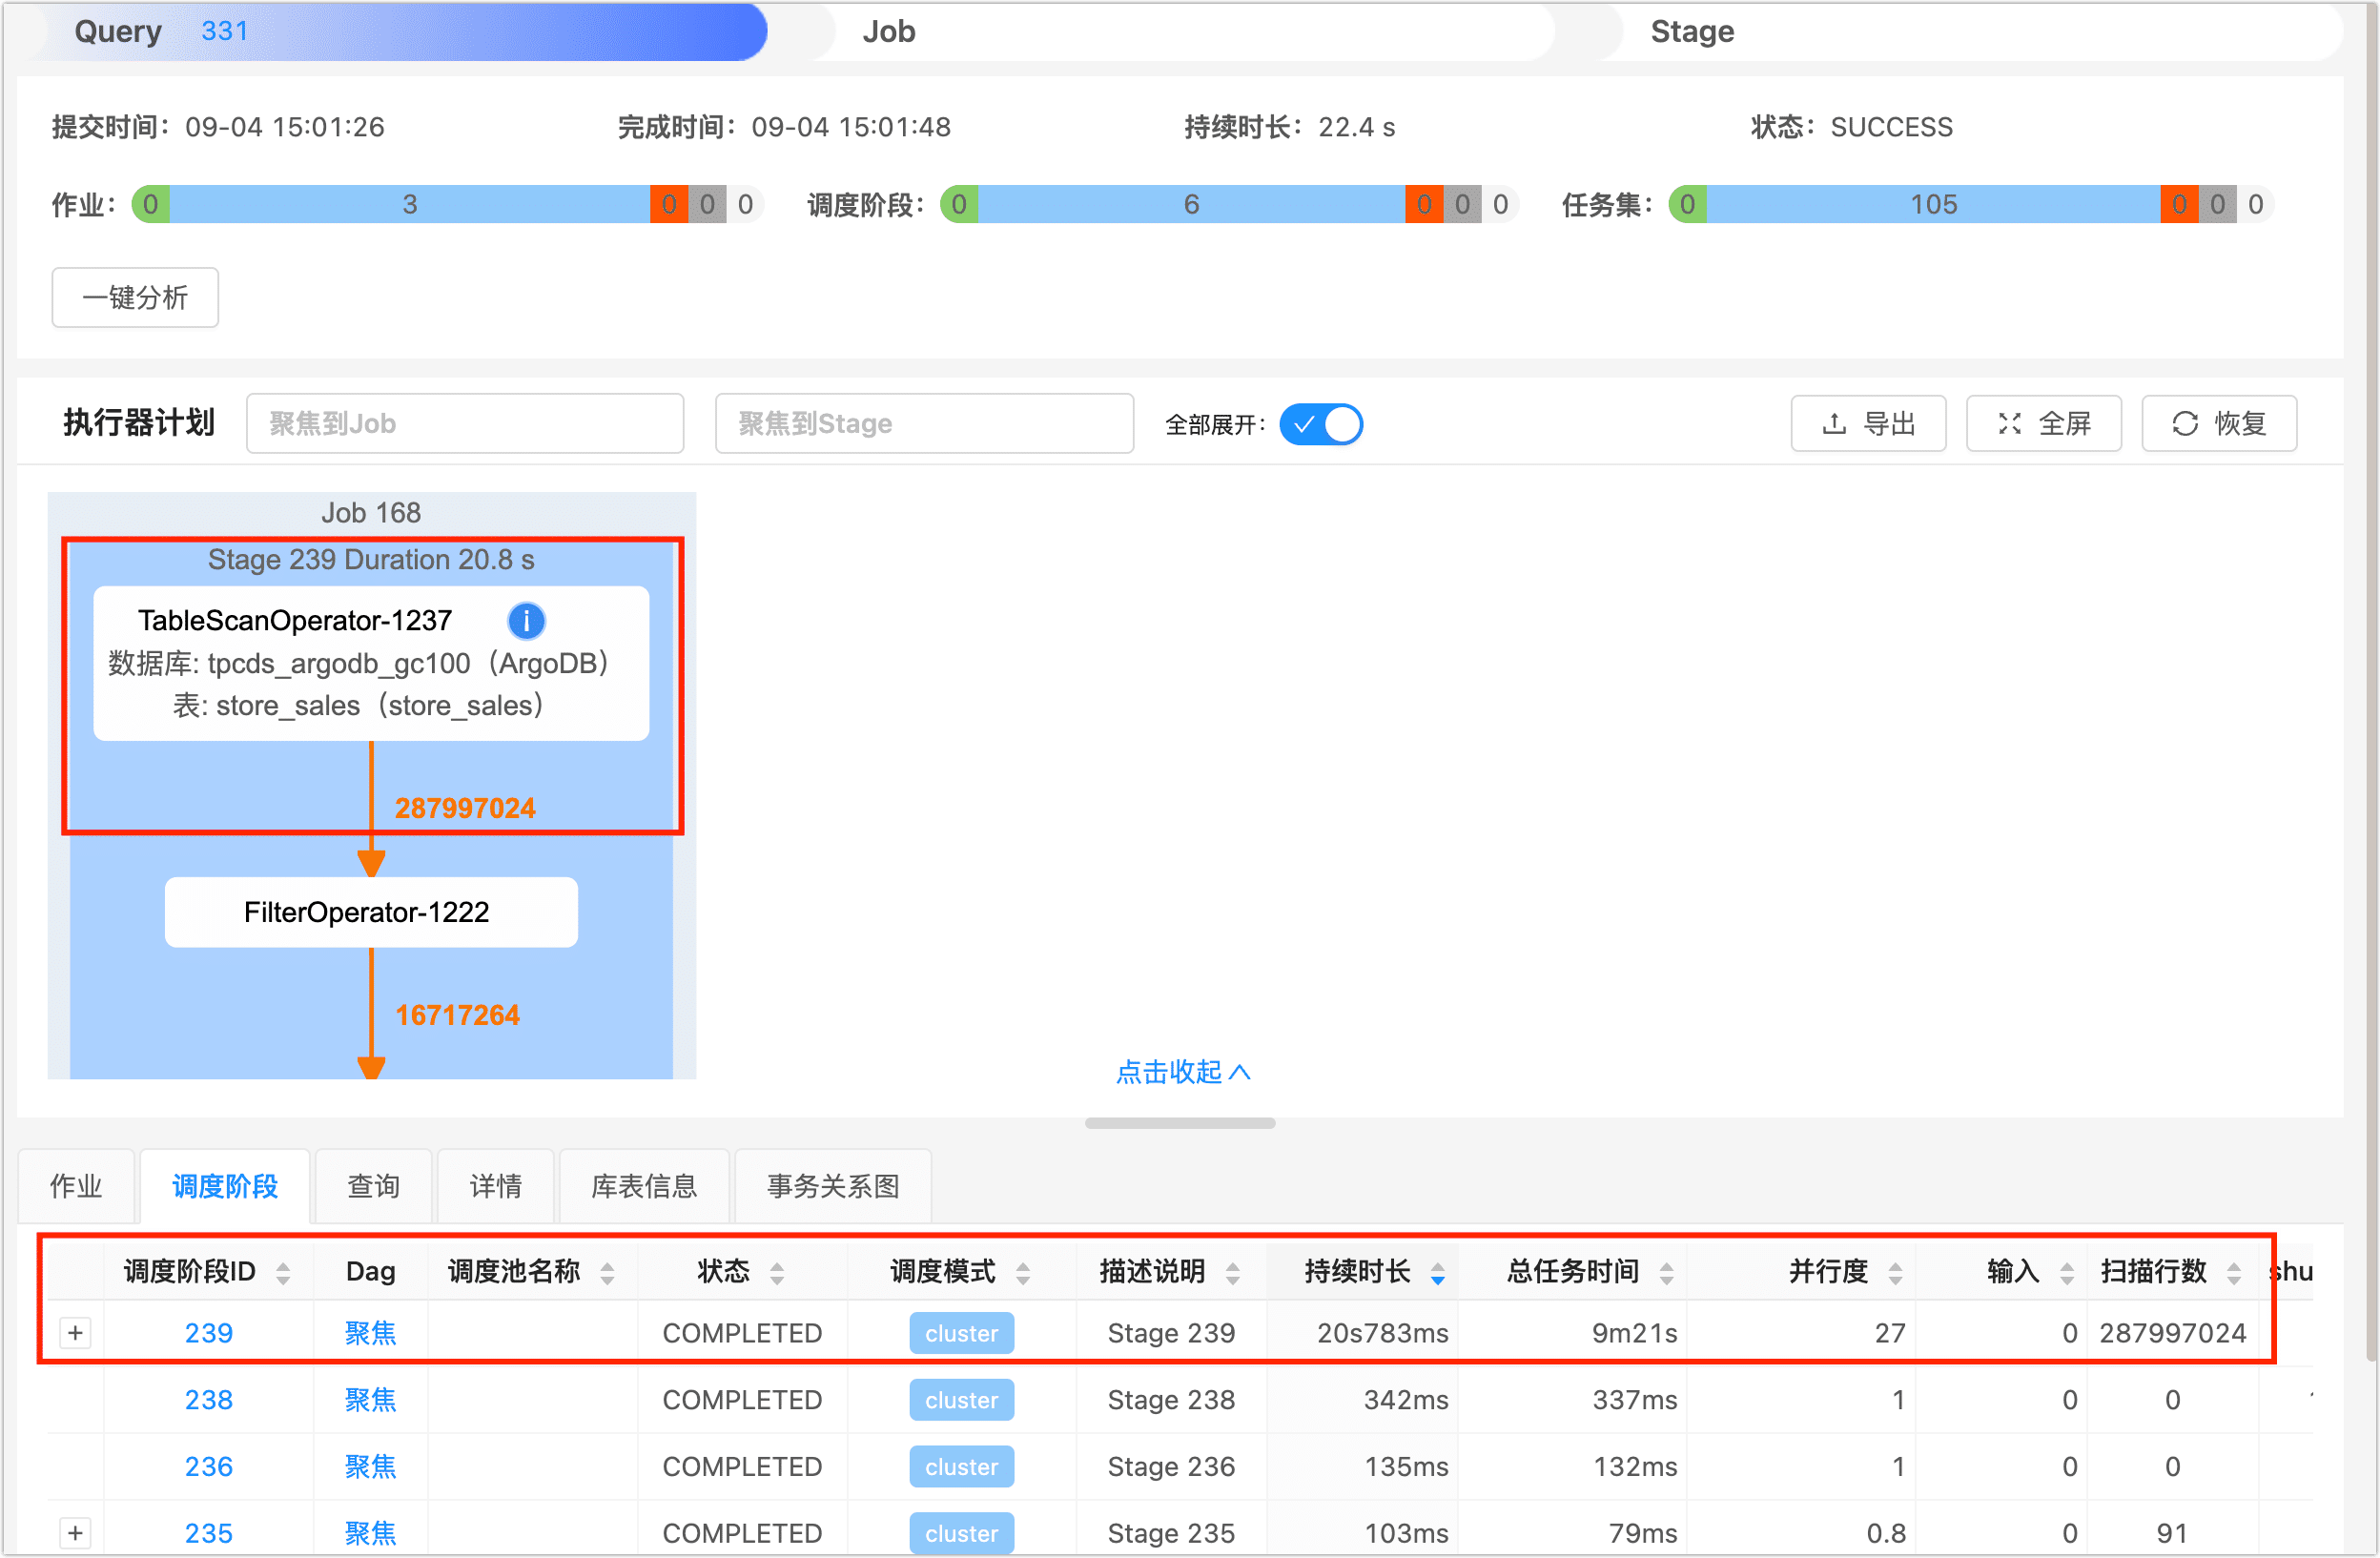Open stage ID 239 link
Screen dimensions: 2380x1558
pyautogui.click(x=209, y=1333)
